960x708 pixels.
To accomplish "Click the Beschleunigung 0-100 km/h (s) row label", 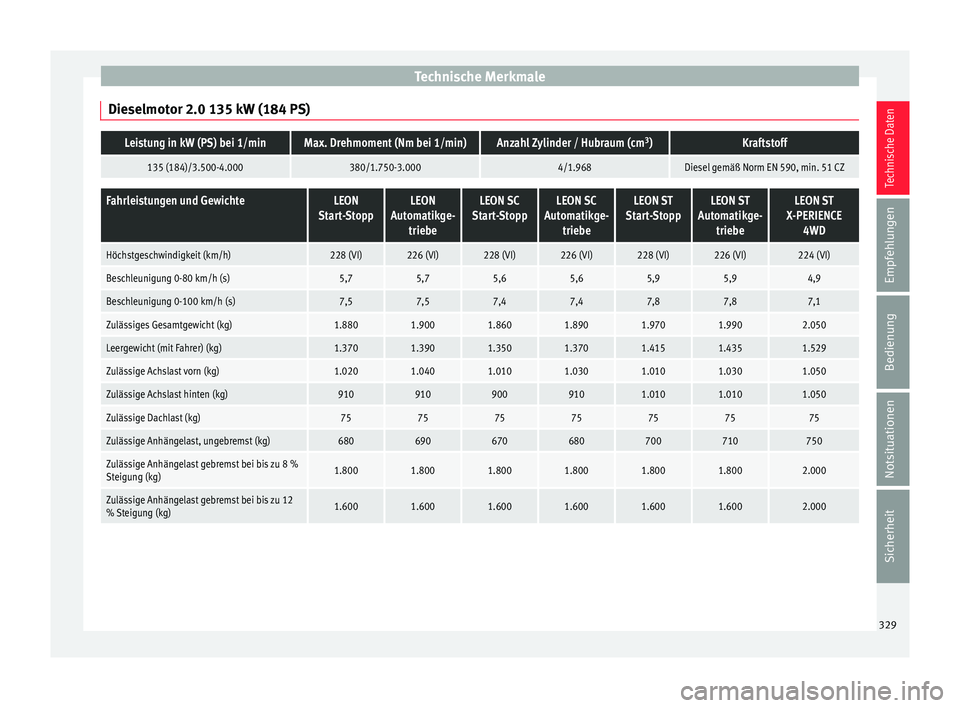I will coord(171,302).
